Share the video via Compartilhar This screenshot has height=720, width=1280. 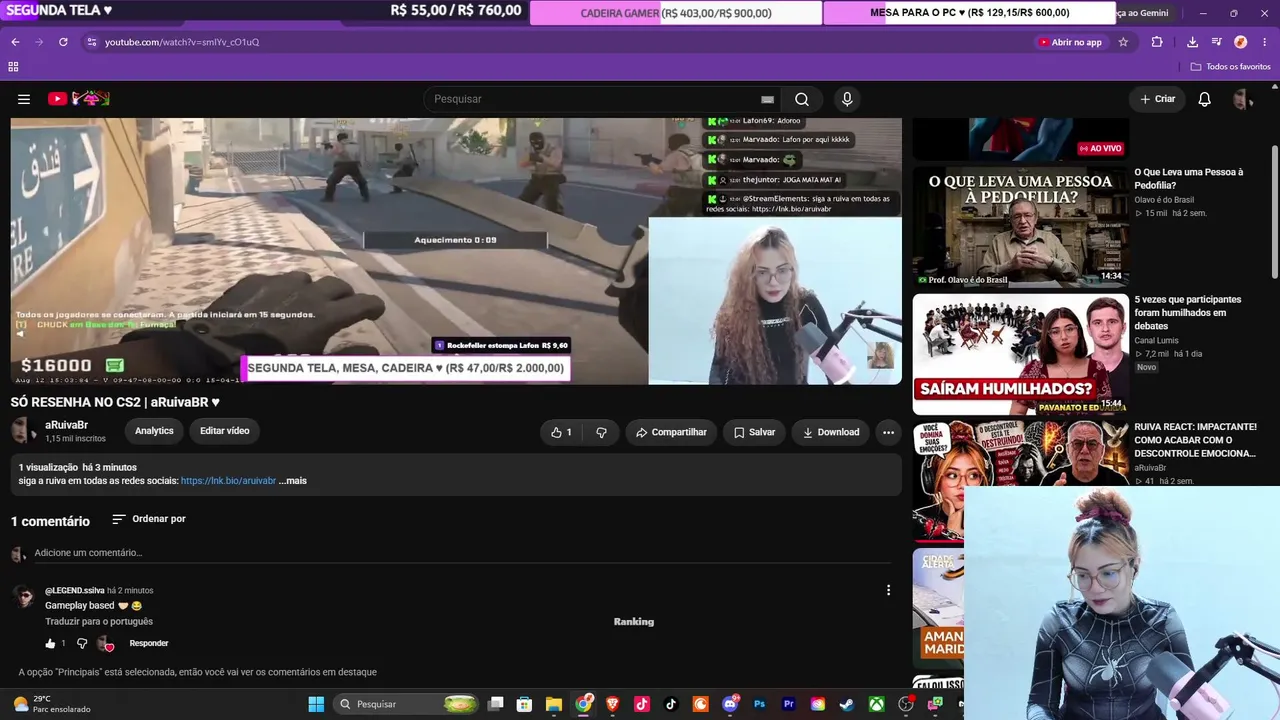coord(671,432)
